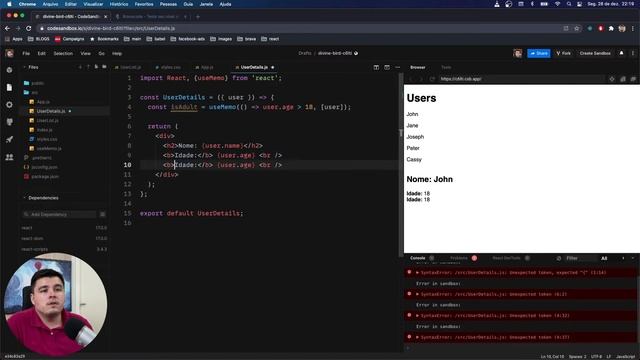The width and height of the screenshot is (640, 360).
Task: Click the preview URL address field
Action: click(x=521, y=79)
